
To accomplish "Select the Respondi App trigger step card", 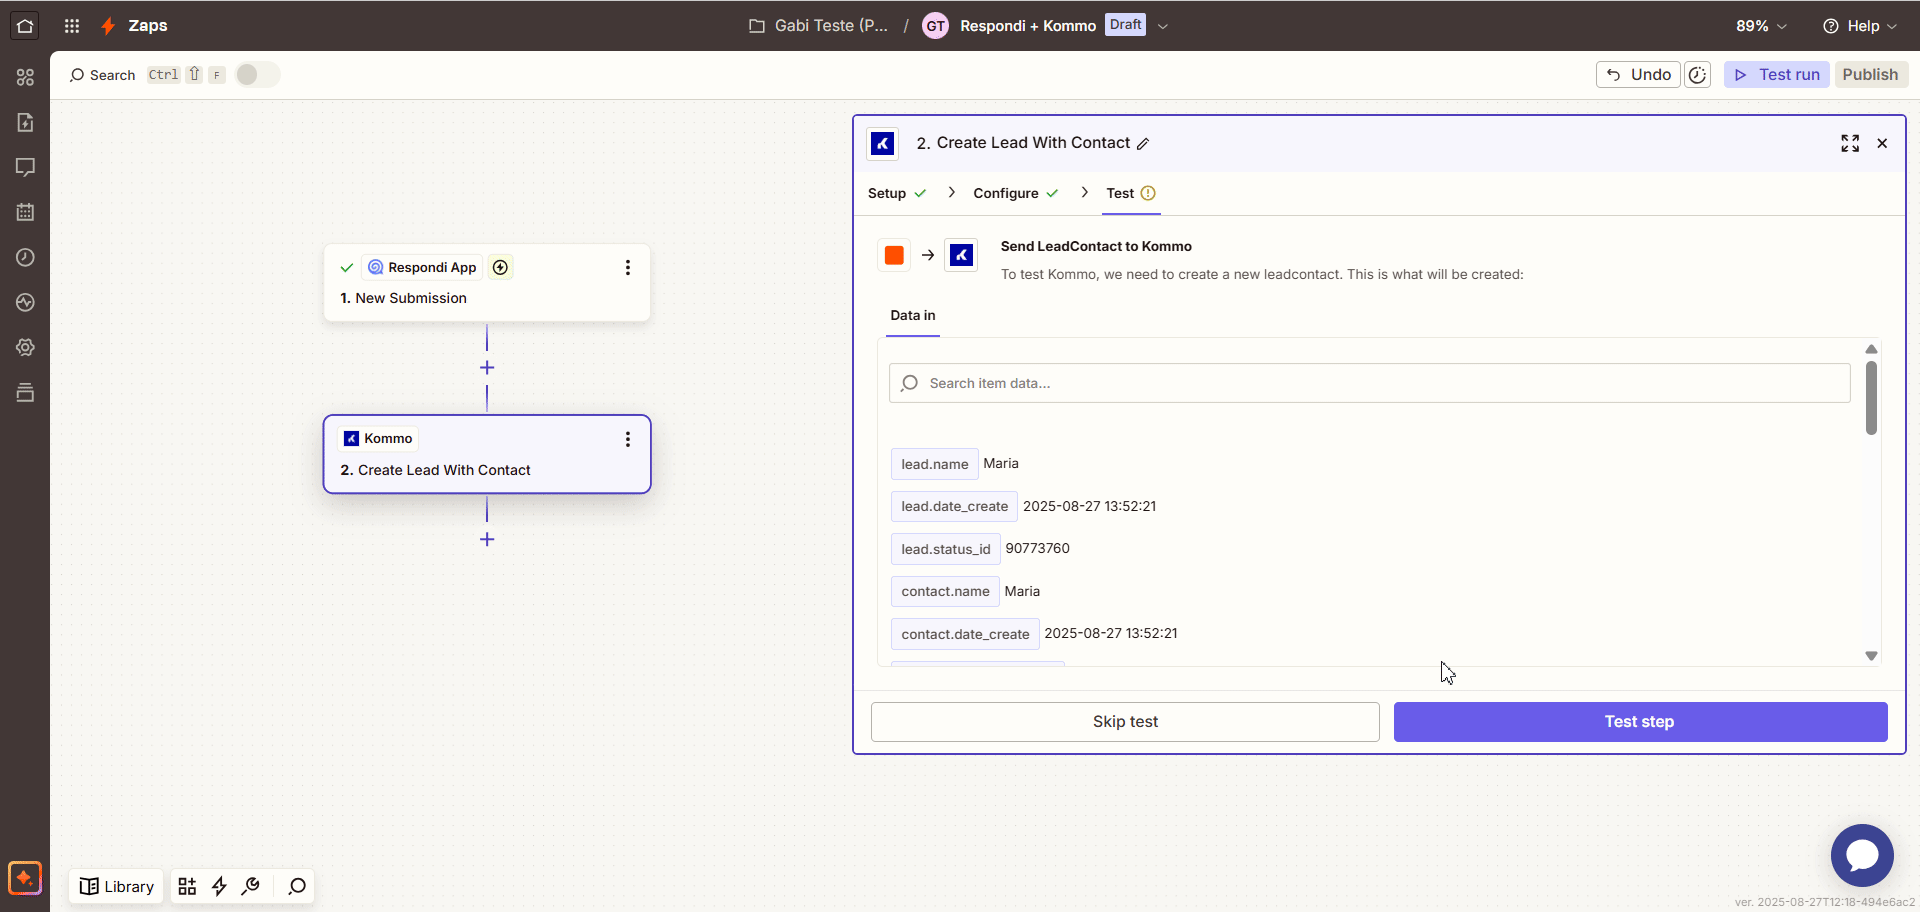I will [487, 283].
